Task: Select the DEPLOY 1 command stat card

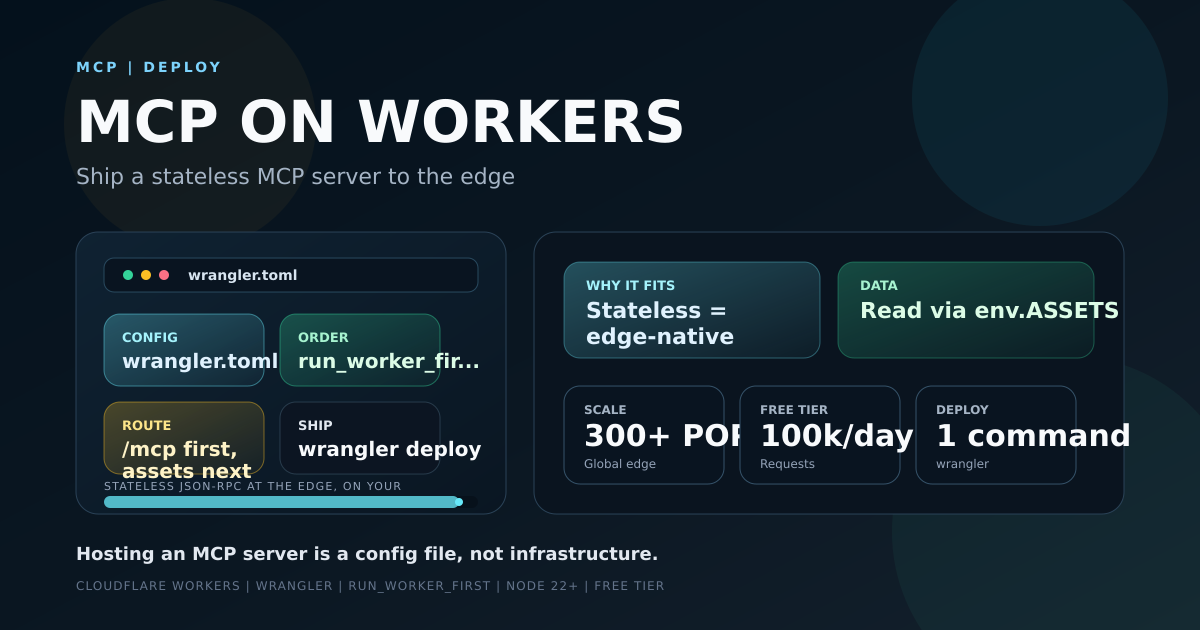Action: click(996, 435)
